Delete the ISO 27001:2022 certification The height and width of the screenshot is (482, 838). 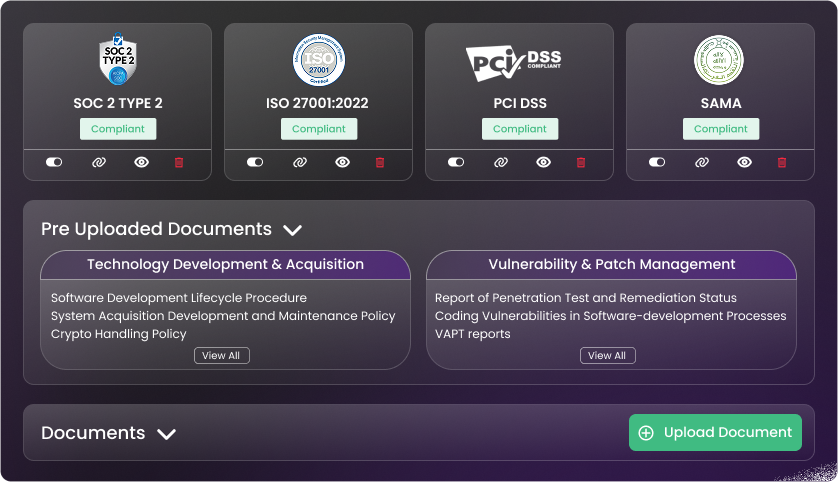pos(380,162)
